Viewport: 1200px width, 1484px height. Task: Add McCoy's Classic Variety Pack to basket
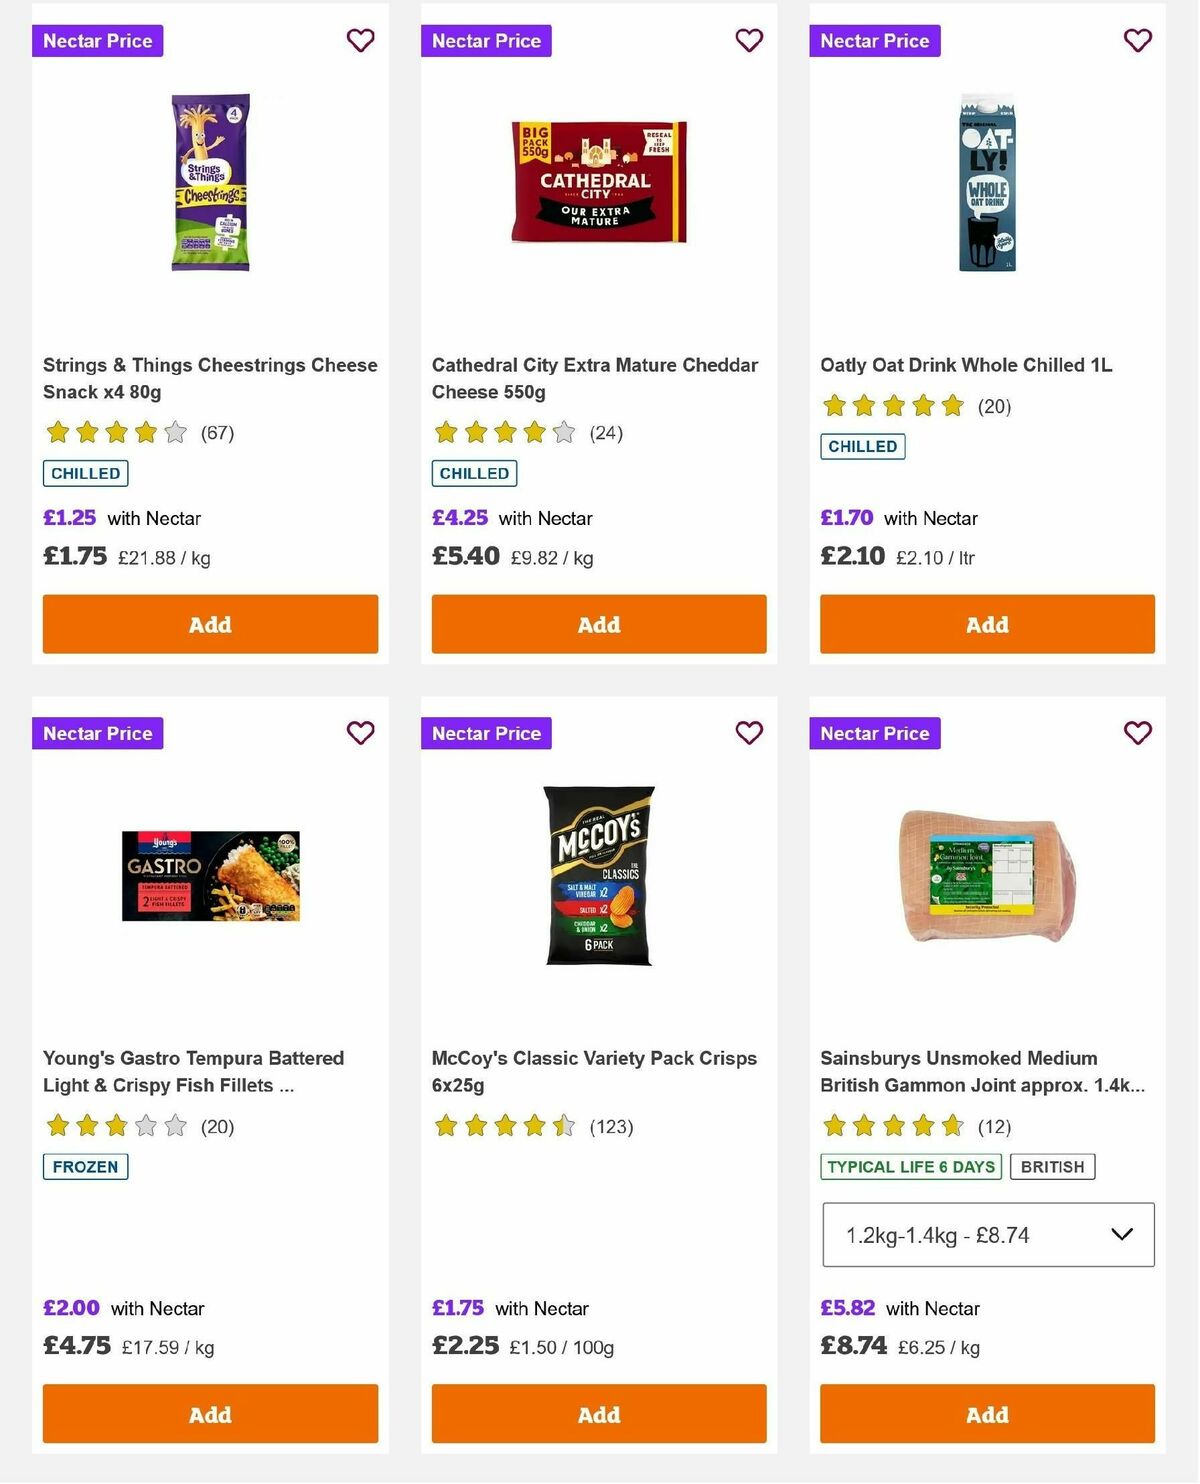click(598, 1414)
